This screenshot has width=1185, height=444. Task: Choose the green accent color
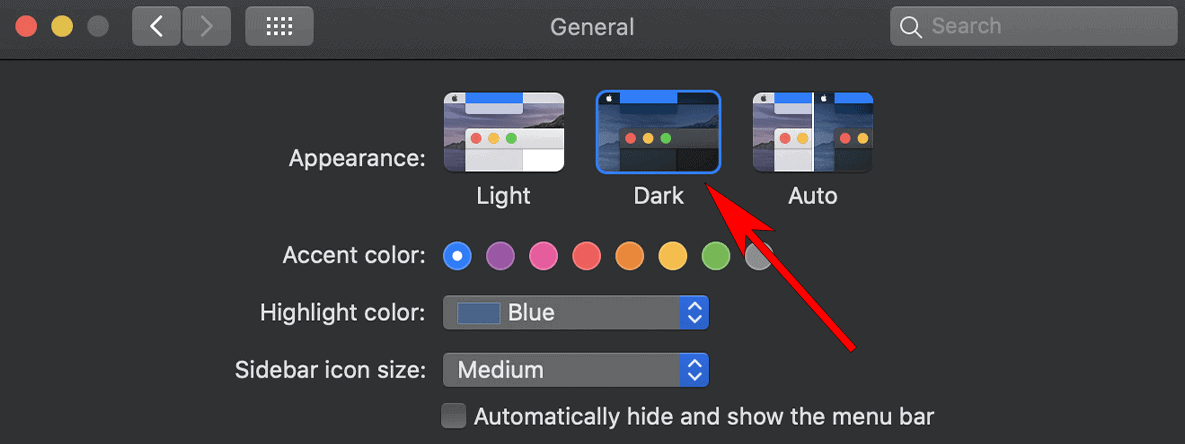point(715,256)
